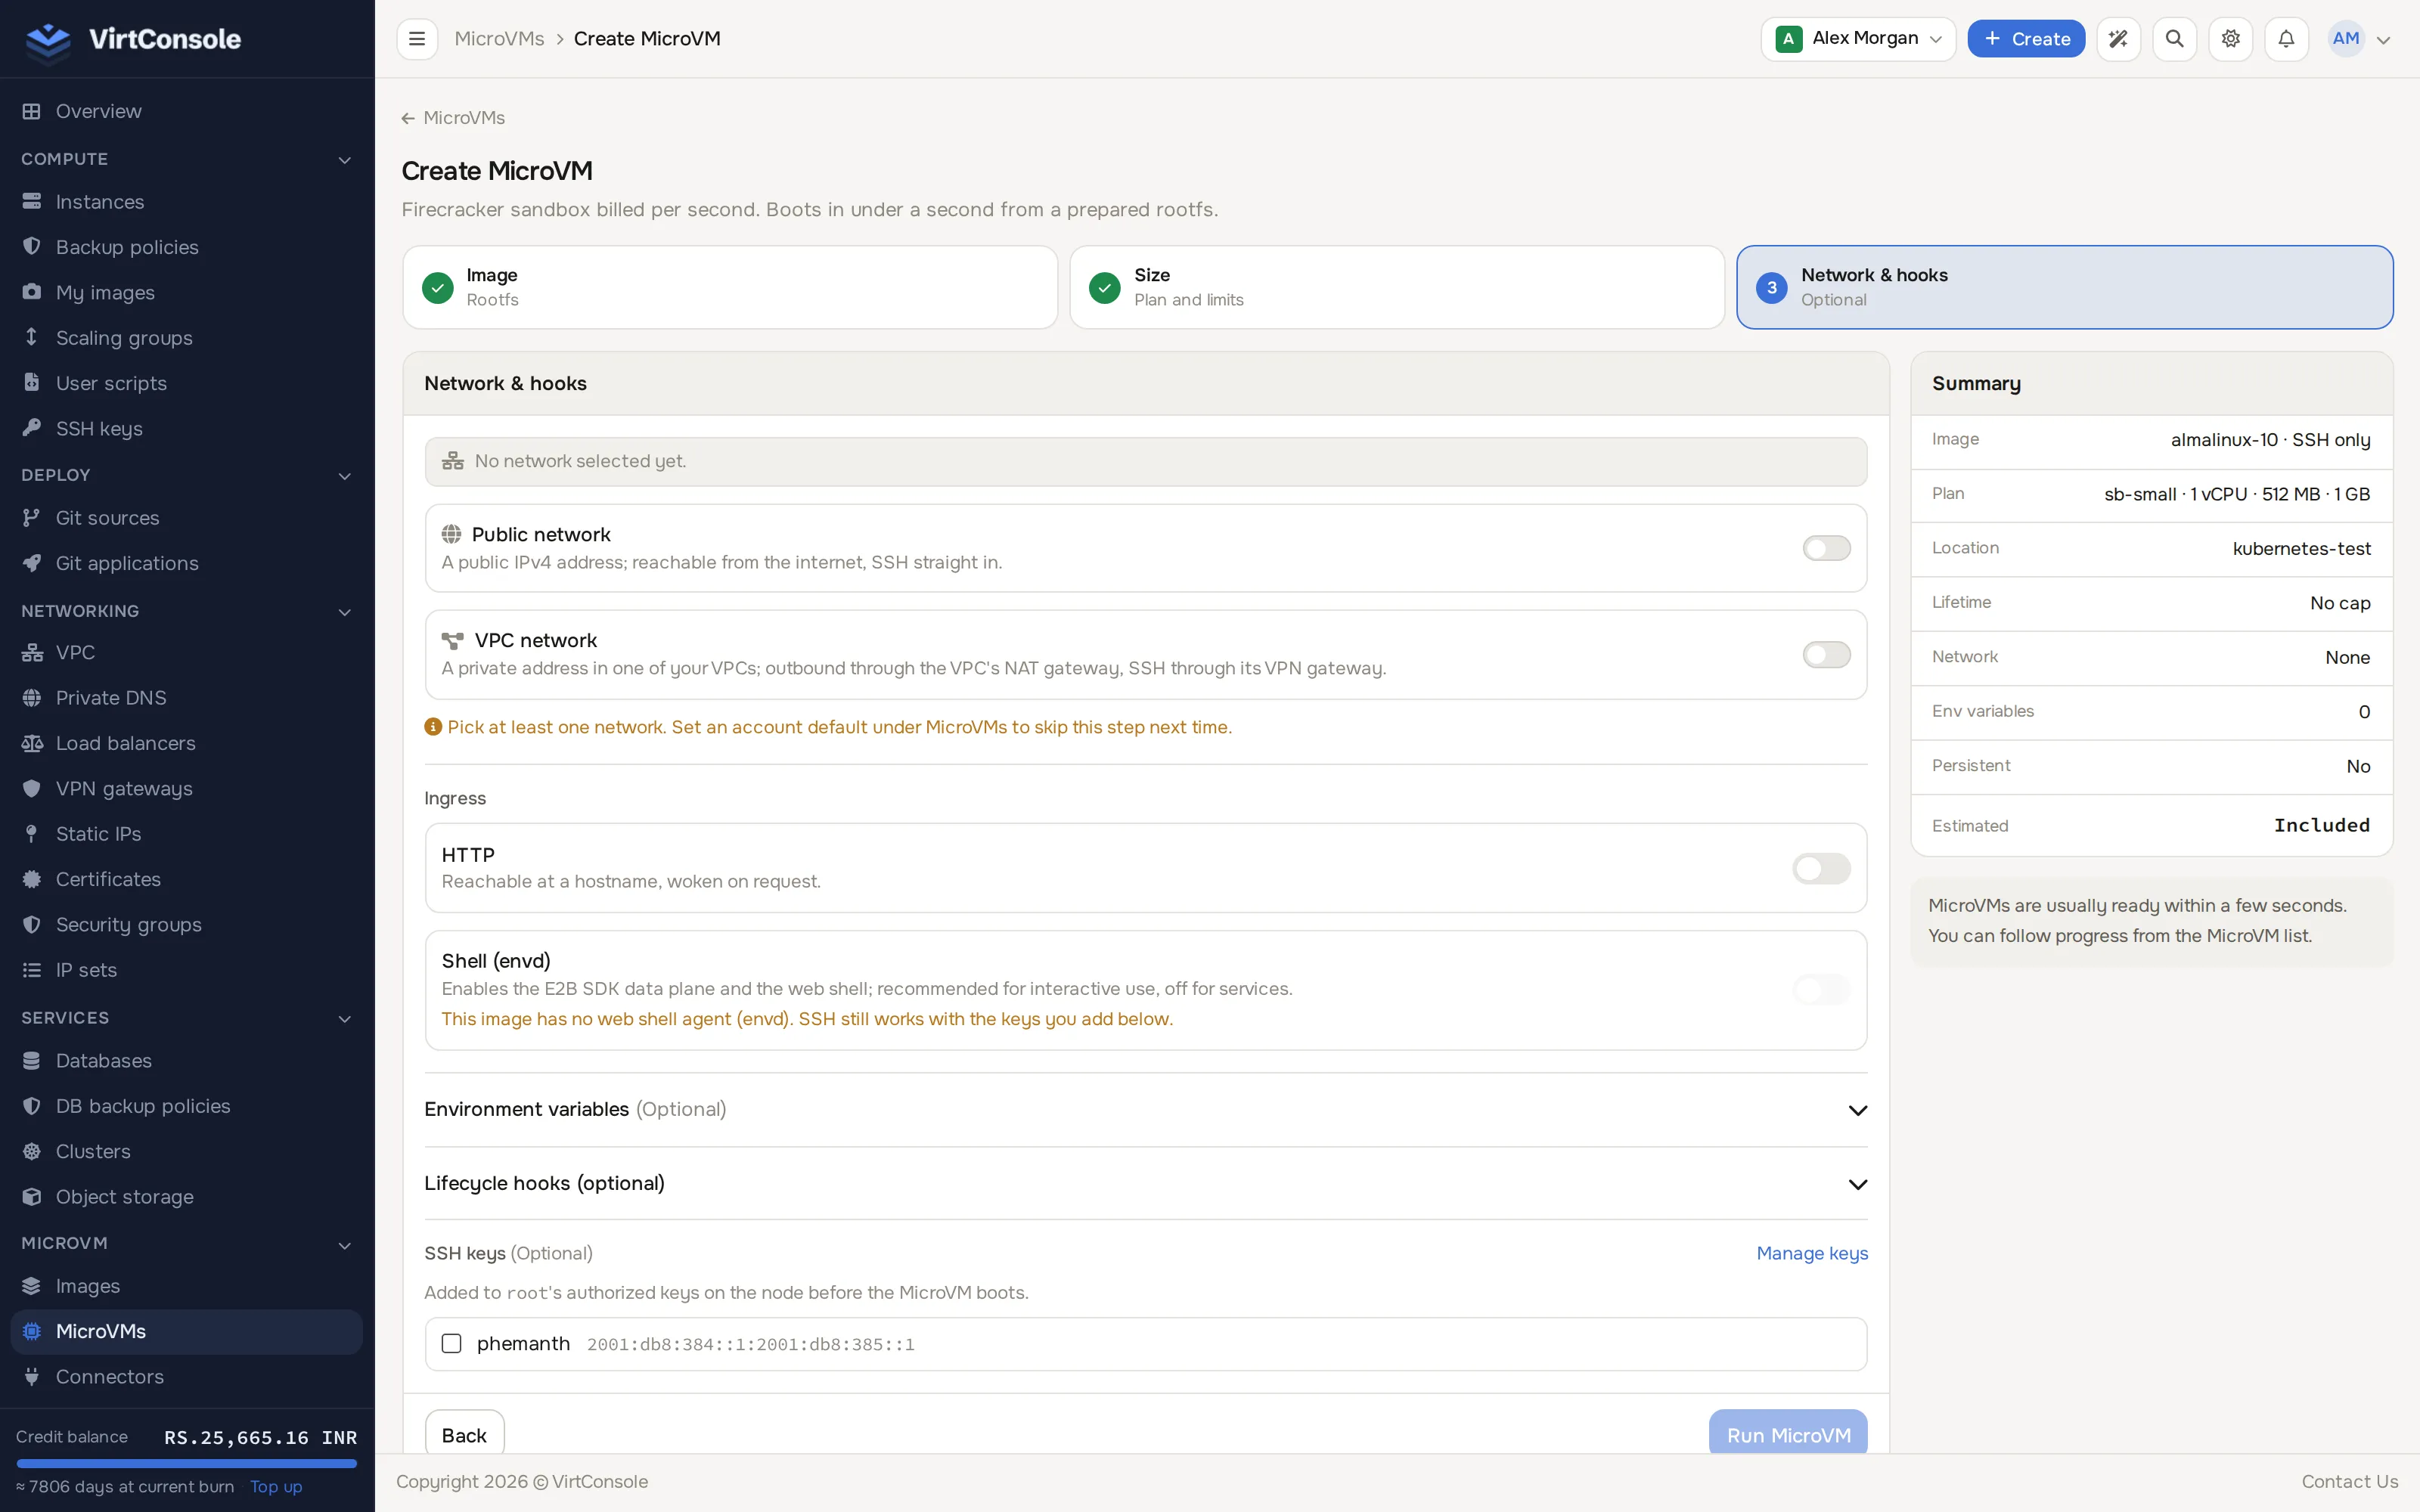The image size is (2420, 1512).
Task: Collapse the COMPUTE sidebar section
Action: coord(187,160)
